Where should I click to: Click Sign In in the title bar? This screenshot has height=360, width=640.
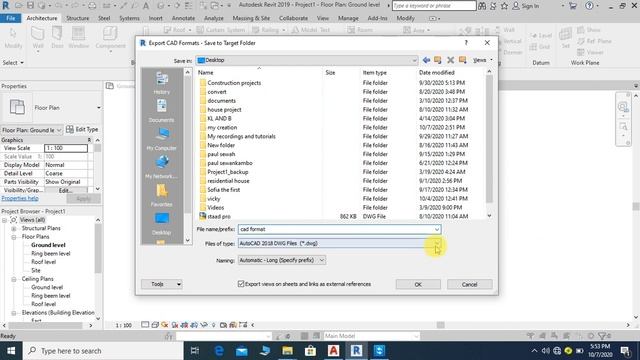(x=526, y=6)
